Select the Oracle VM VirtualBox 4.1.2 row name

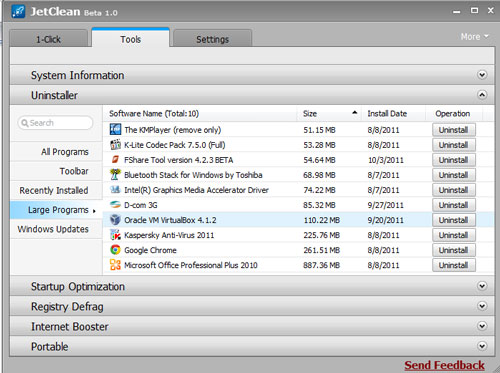[170, 220]
